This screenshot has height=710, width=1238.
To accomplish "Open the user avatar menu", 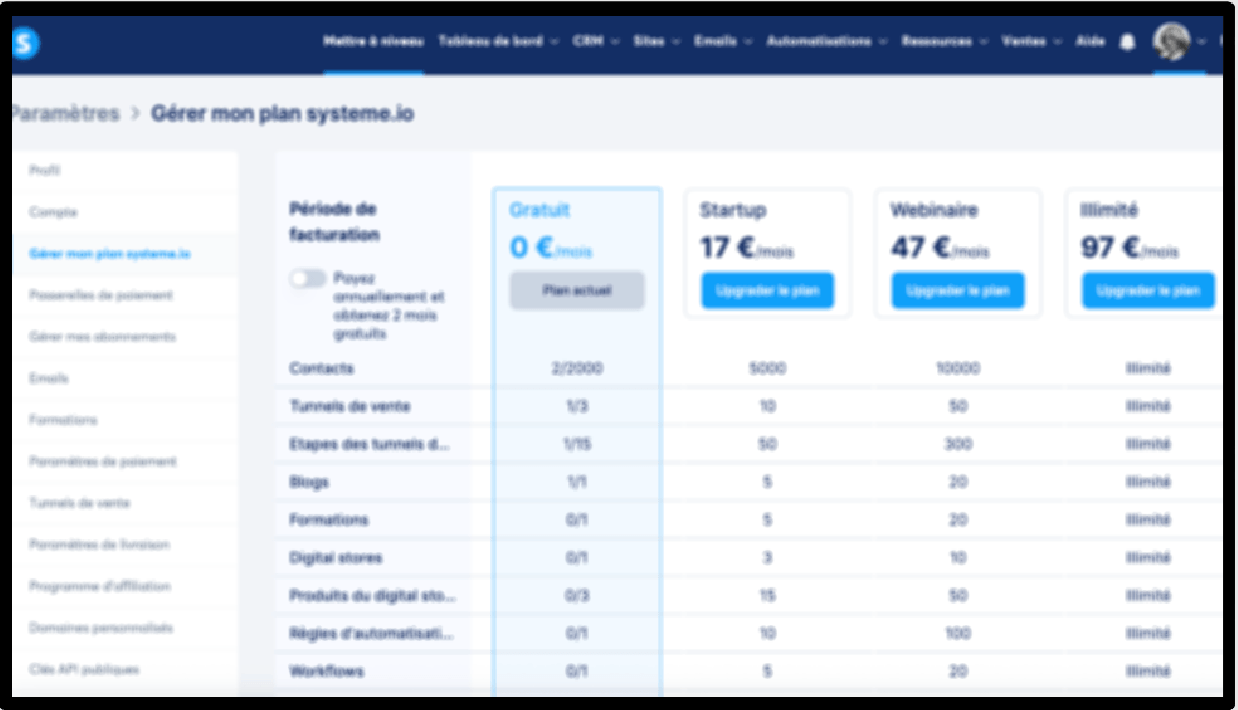I will point(1169,41).
